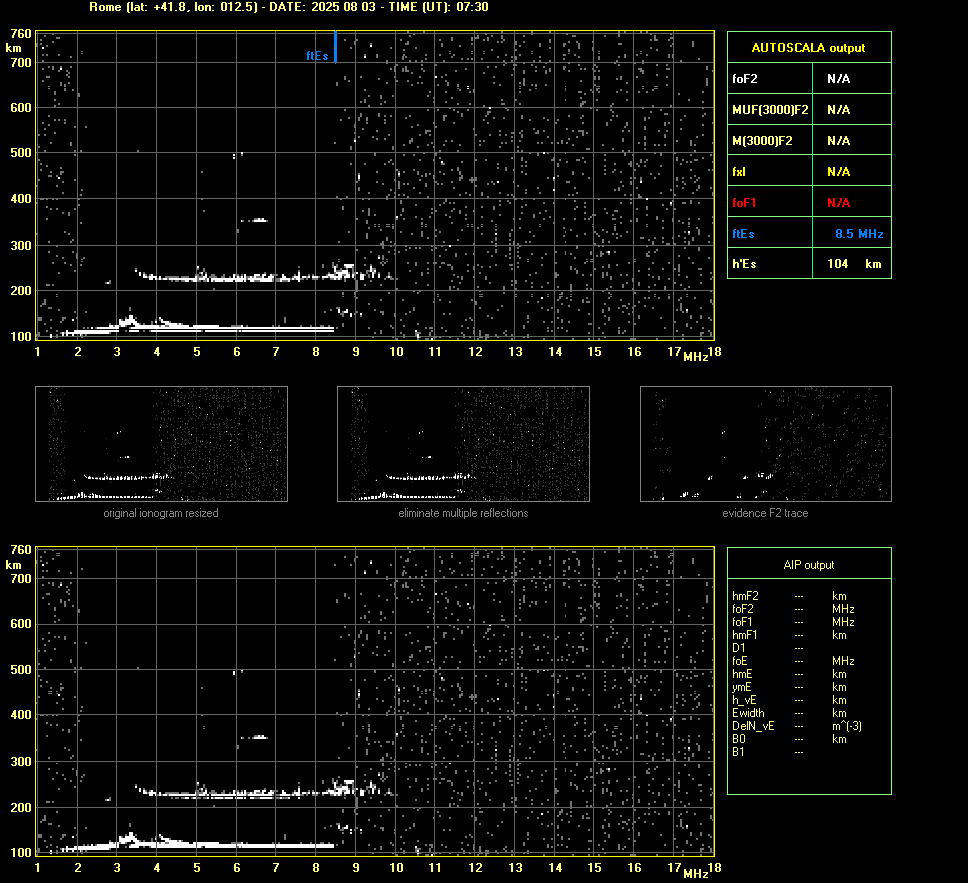The height and width of the screenshot is (883, 968).
Task: Click the '760' height label on top ionogram
Action: point(20,34)
